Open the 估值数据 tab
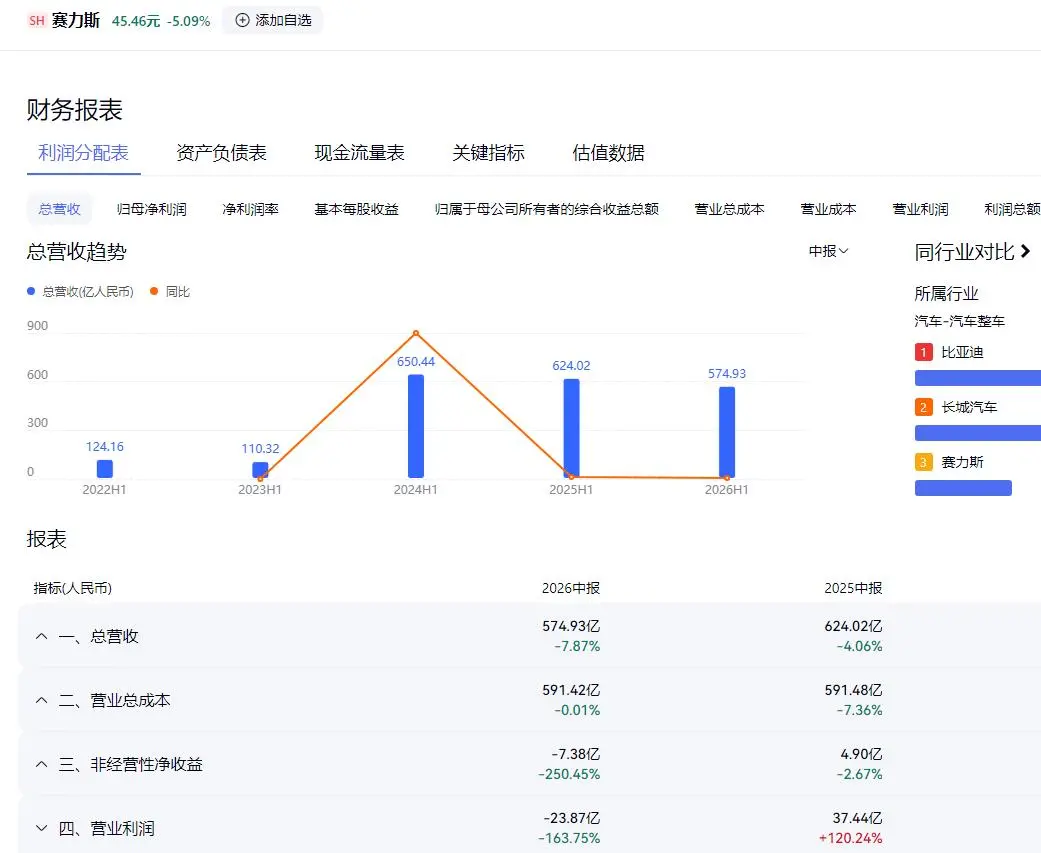 click(608, 153)
